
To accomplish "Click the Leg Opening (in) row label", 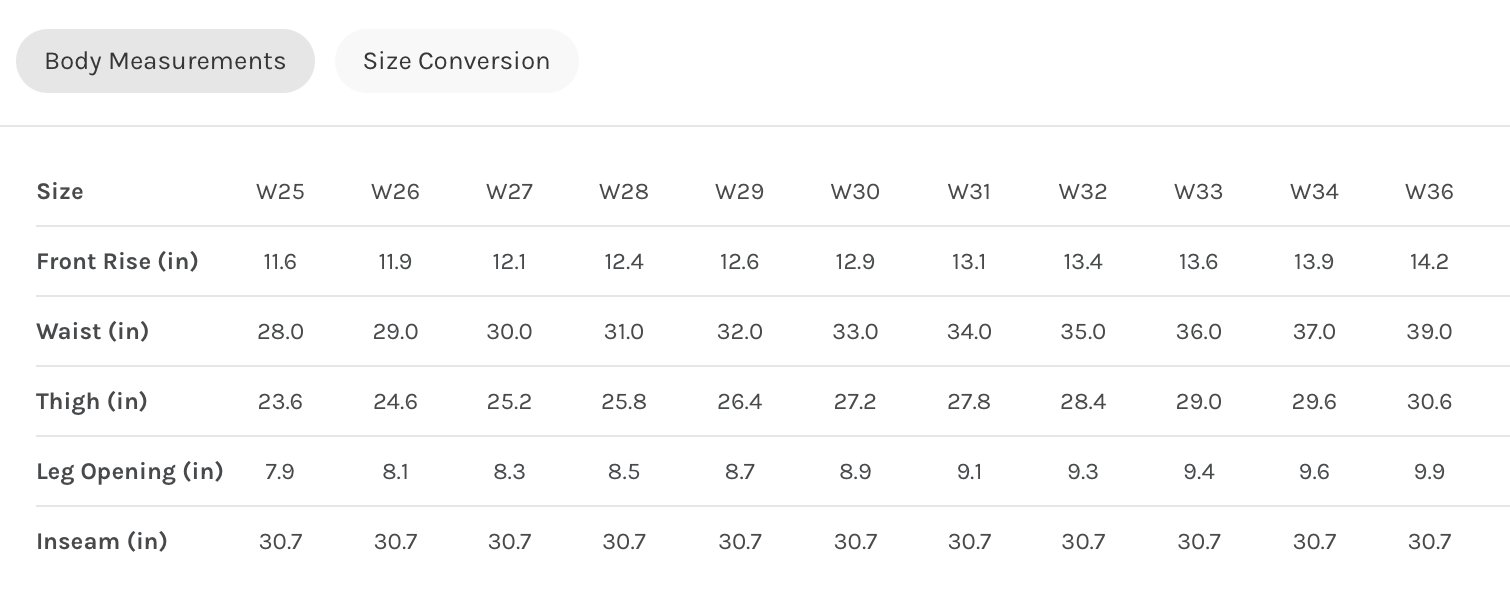I will coord(129,471).
